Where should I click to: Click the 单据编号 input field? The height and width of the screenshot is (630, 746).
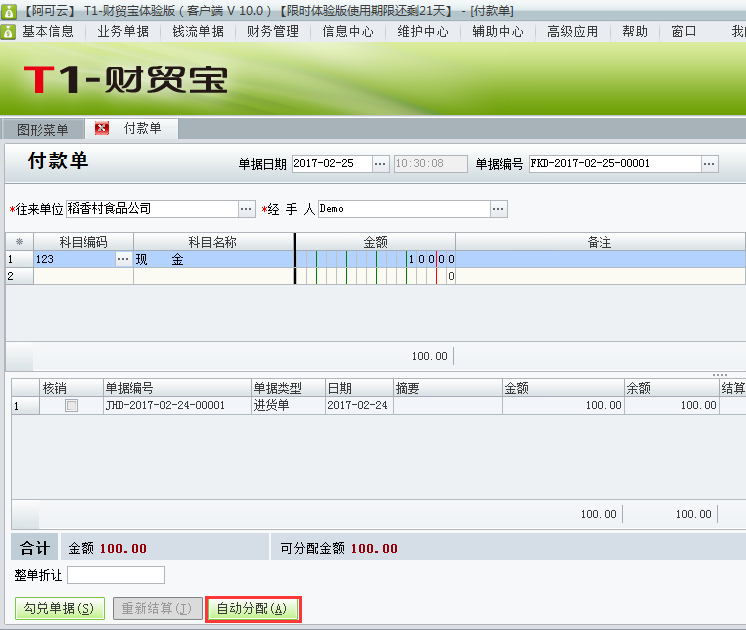(x=615, y=164)
